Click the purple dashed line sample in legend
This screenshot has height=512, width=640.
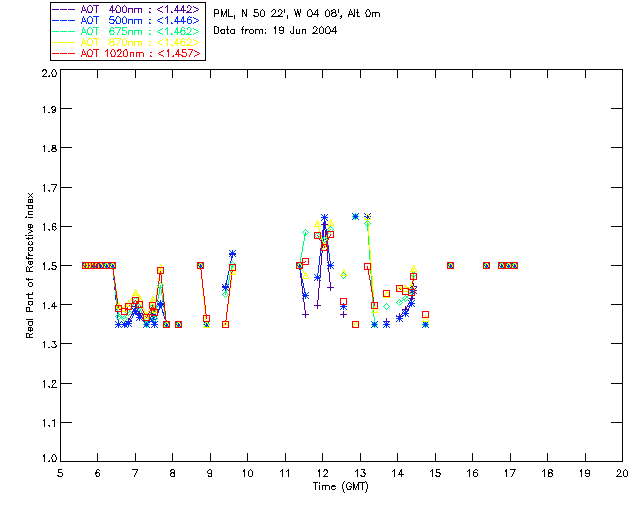(64, 10)
